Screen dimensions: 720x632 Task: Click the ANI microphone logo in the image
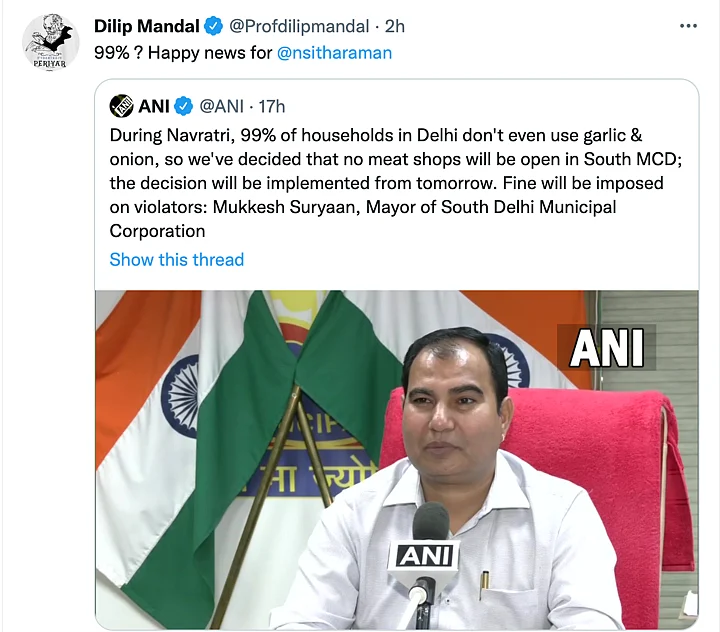(x=424, y=556)
